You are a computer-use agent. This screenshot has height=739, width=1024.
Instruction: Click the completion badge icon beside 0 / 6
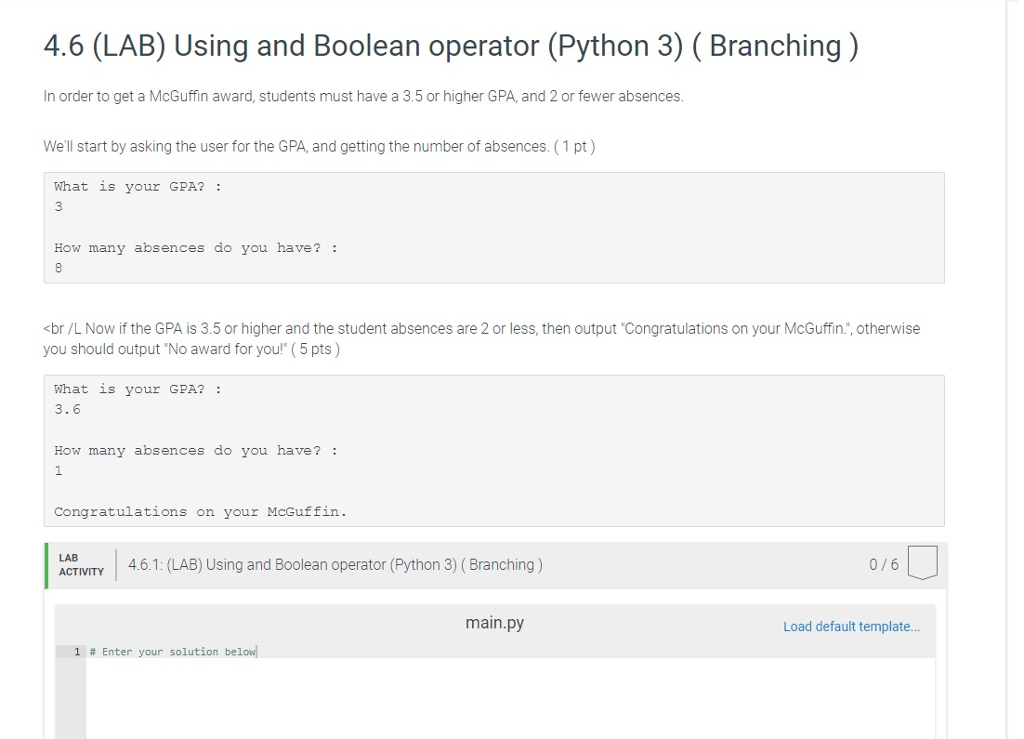coord(922,564)
